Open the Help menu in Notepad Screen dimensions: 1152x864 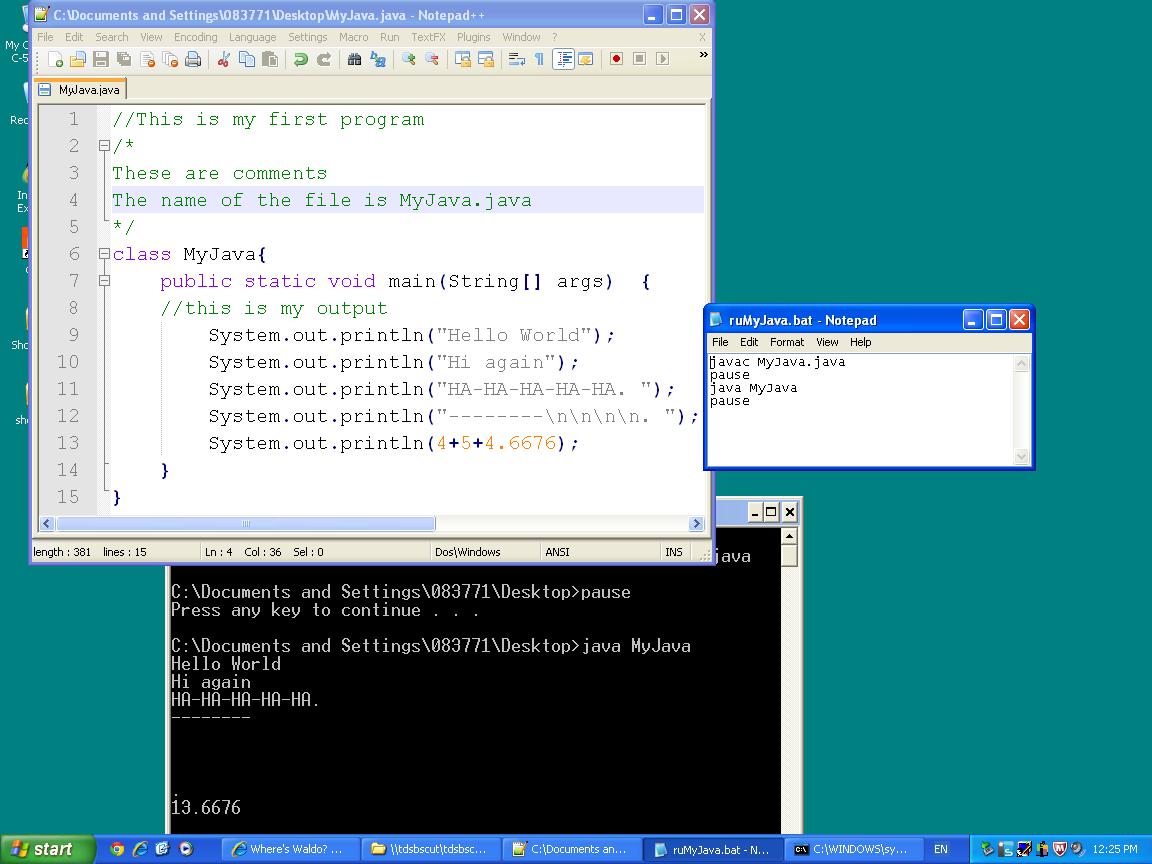click(x=860, y=342)
